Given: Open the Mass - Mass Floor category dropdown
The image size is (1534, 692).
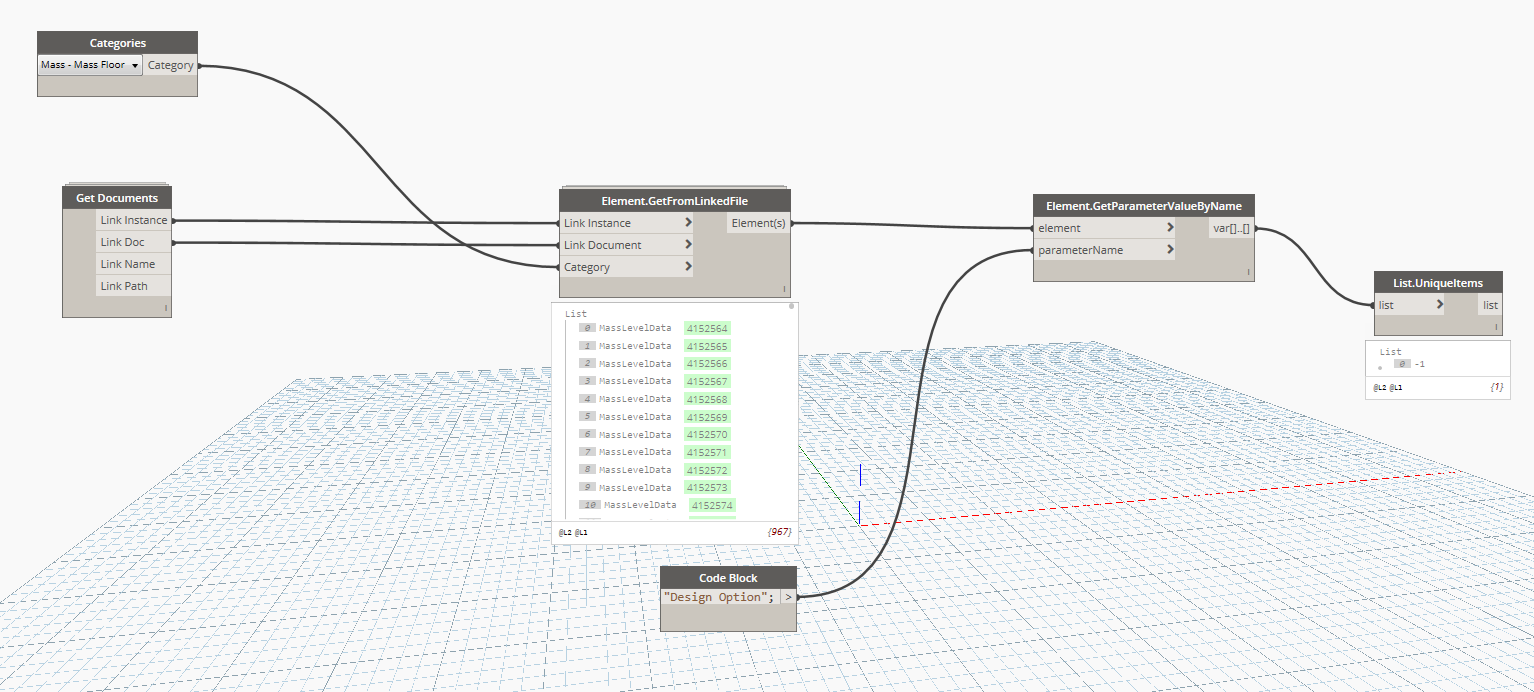Looking at the screenshot, I should coord(90,65).
